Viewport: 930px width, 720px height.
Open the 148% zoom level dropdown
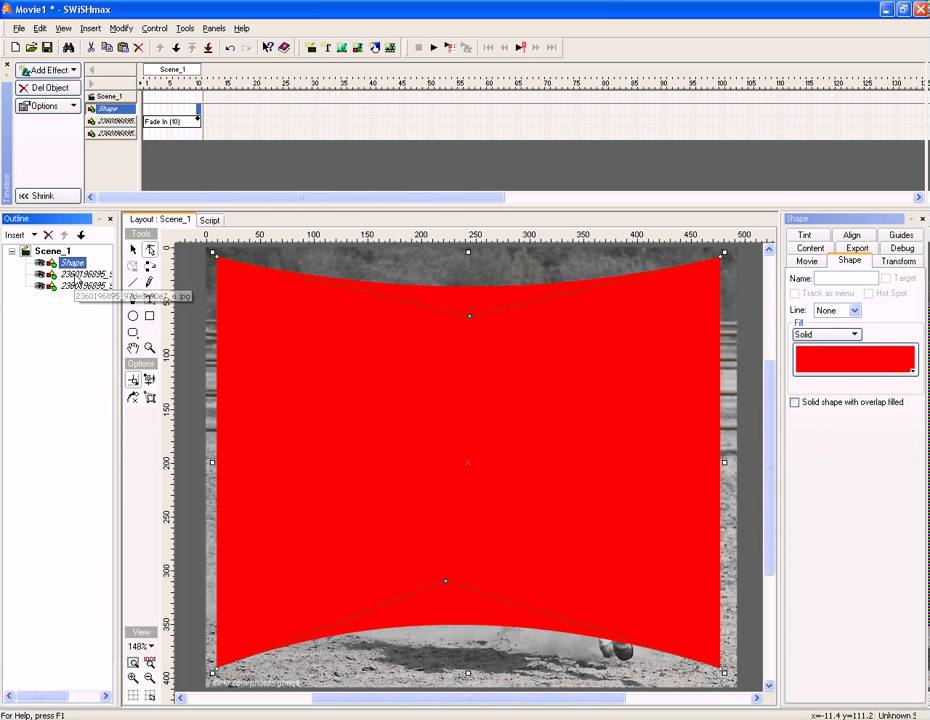[141, 646]
